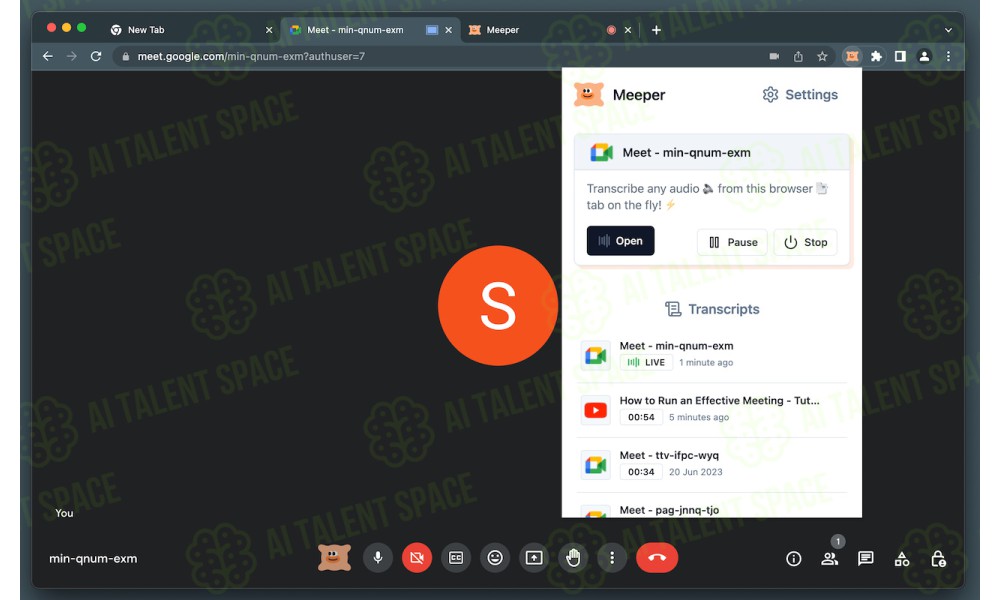
Task: Stop the Meeper transcription
Action: 805,242
